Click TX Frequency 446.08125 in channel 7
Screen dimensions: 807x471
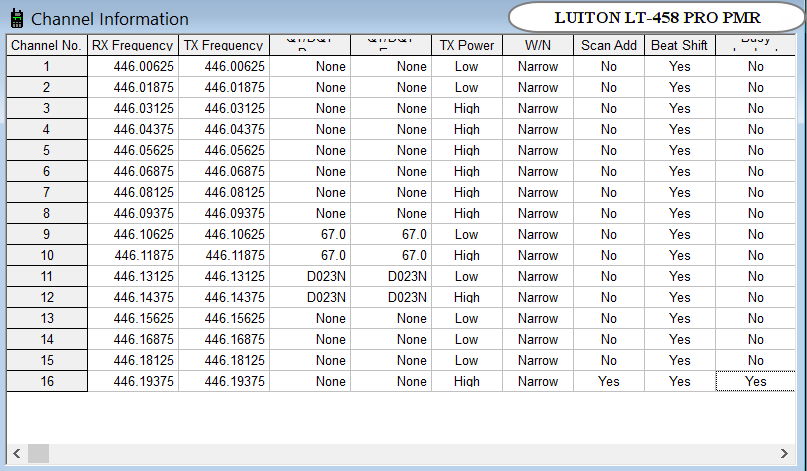point(224,193)
